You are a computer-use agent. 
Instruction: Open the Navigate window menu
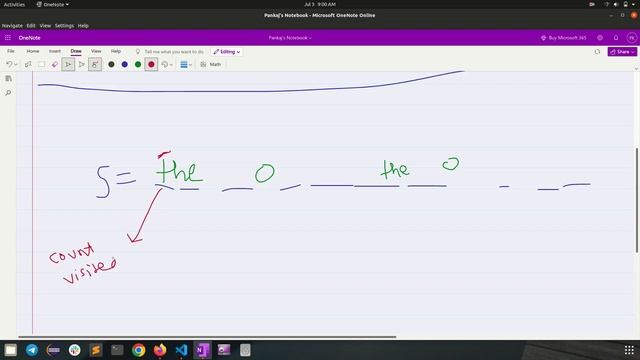click(12, 26)
